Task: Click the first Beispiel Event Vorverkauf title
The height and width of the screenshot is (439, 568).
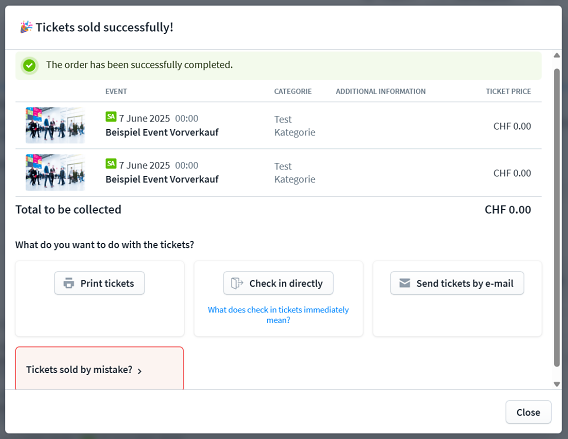Action: tap(162, 133)
